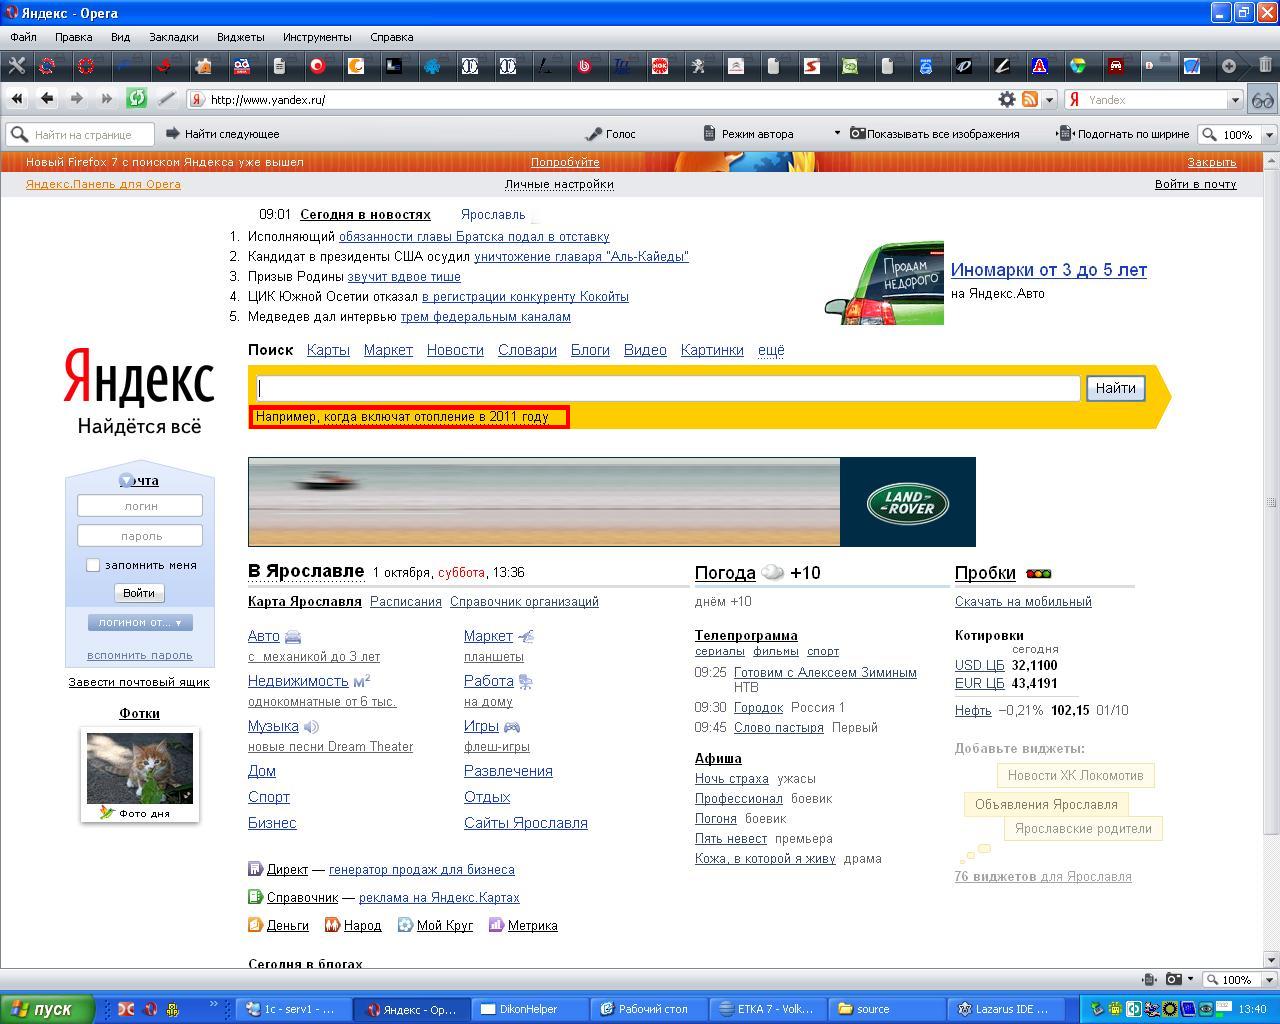
Task: Toggle Fit to width button
Action: (x=1124, y=133)
